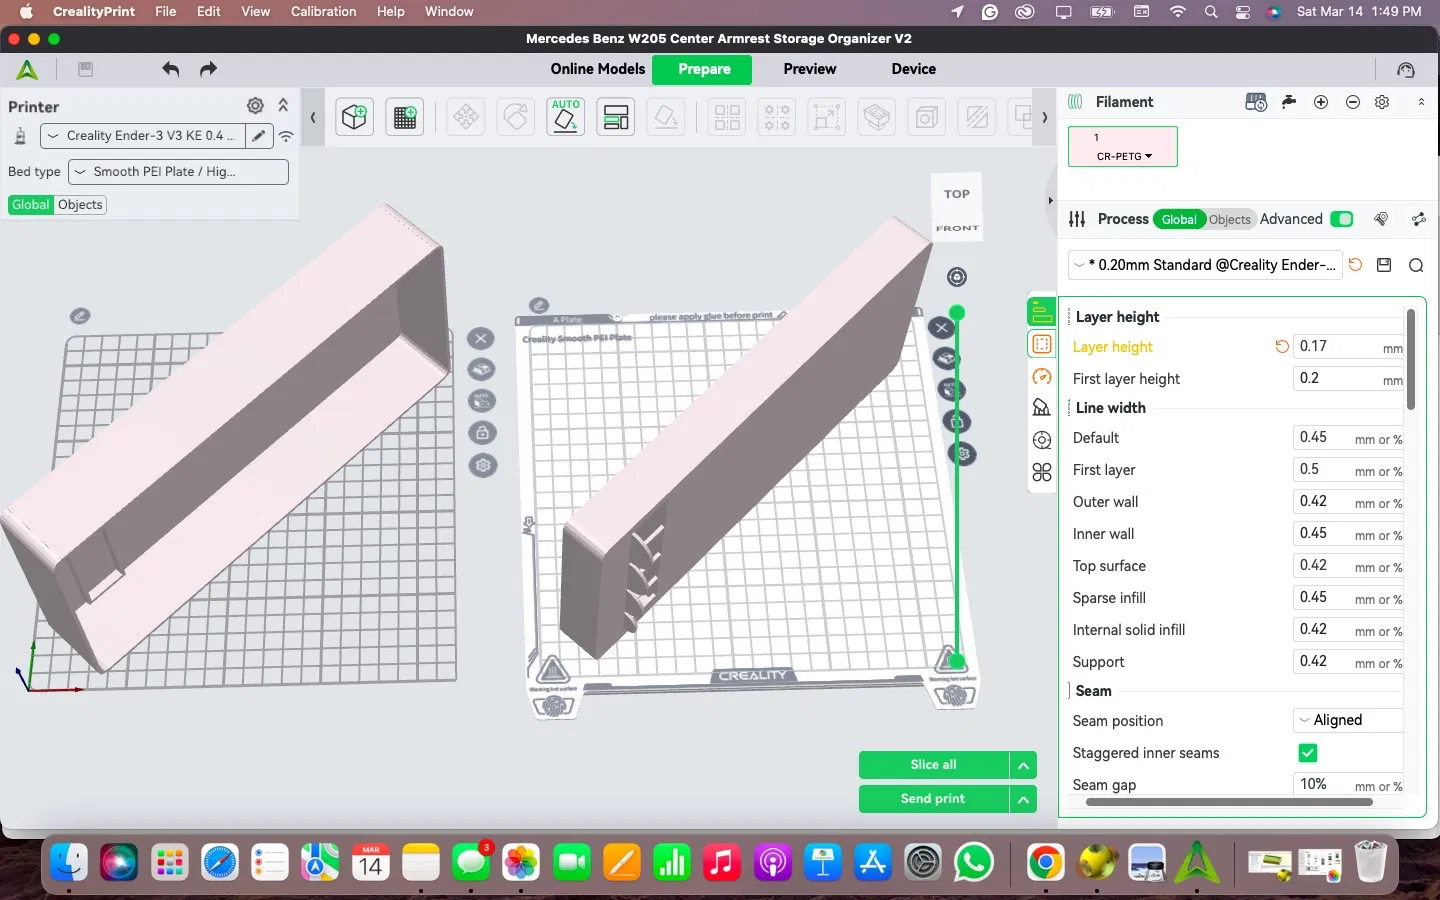
Task: Undo the last action with the left arrow
Action: click(171, 69)
